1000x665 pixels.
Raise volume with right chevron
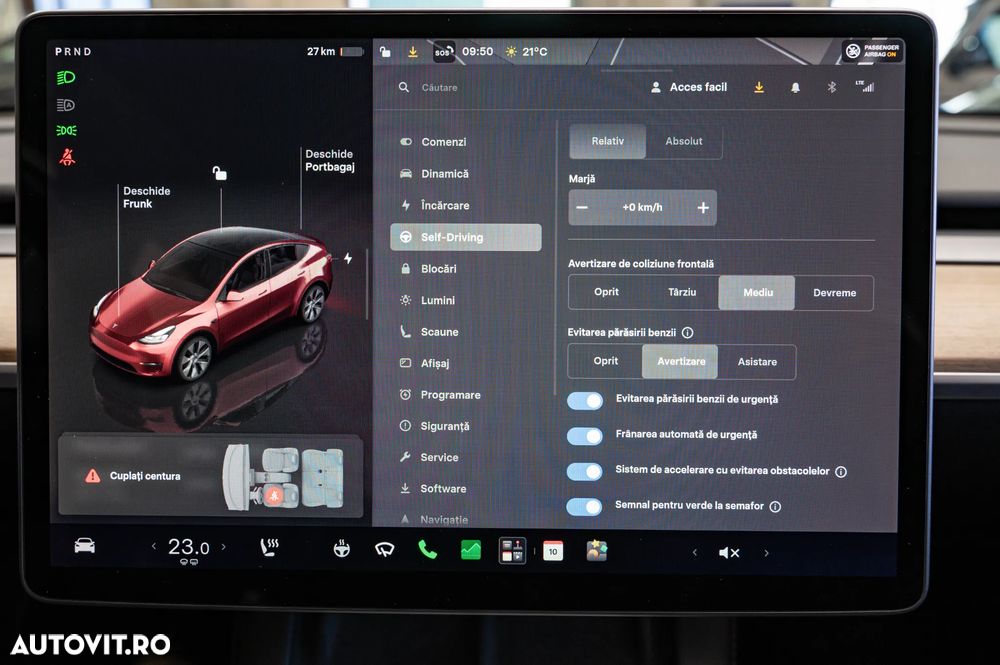(766, 553)
